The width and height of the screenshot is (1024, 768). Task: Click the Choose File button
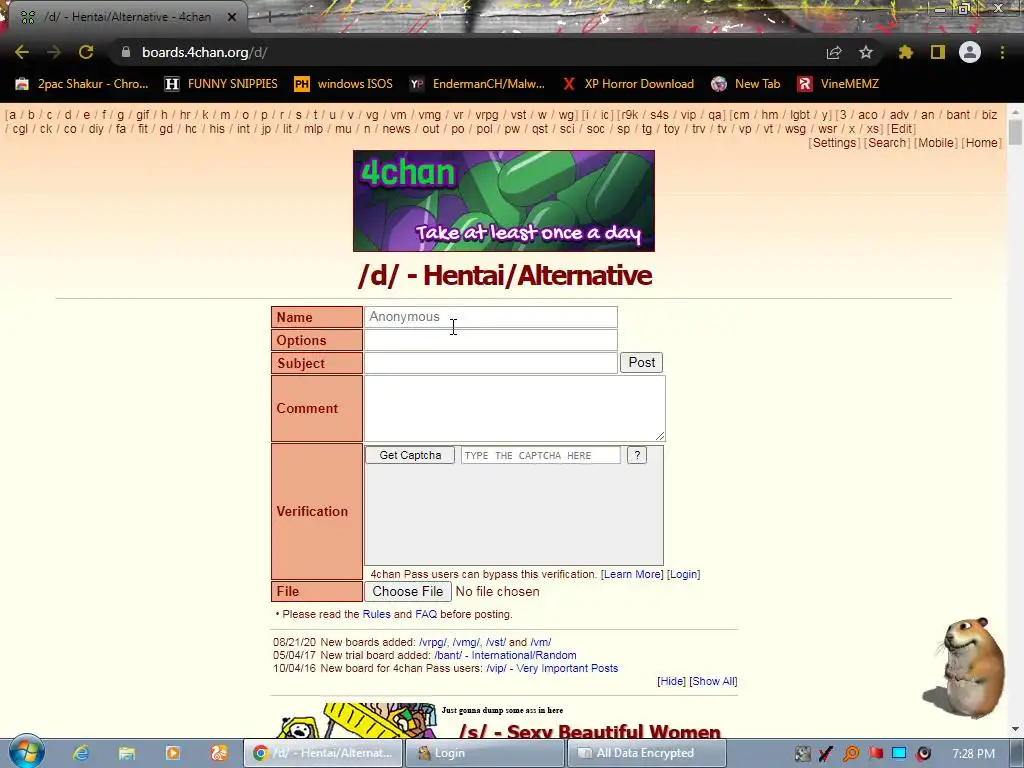pyautogui.click(x=408, y=591)
